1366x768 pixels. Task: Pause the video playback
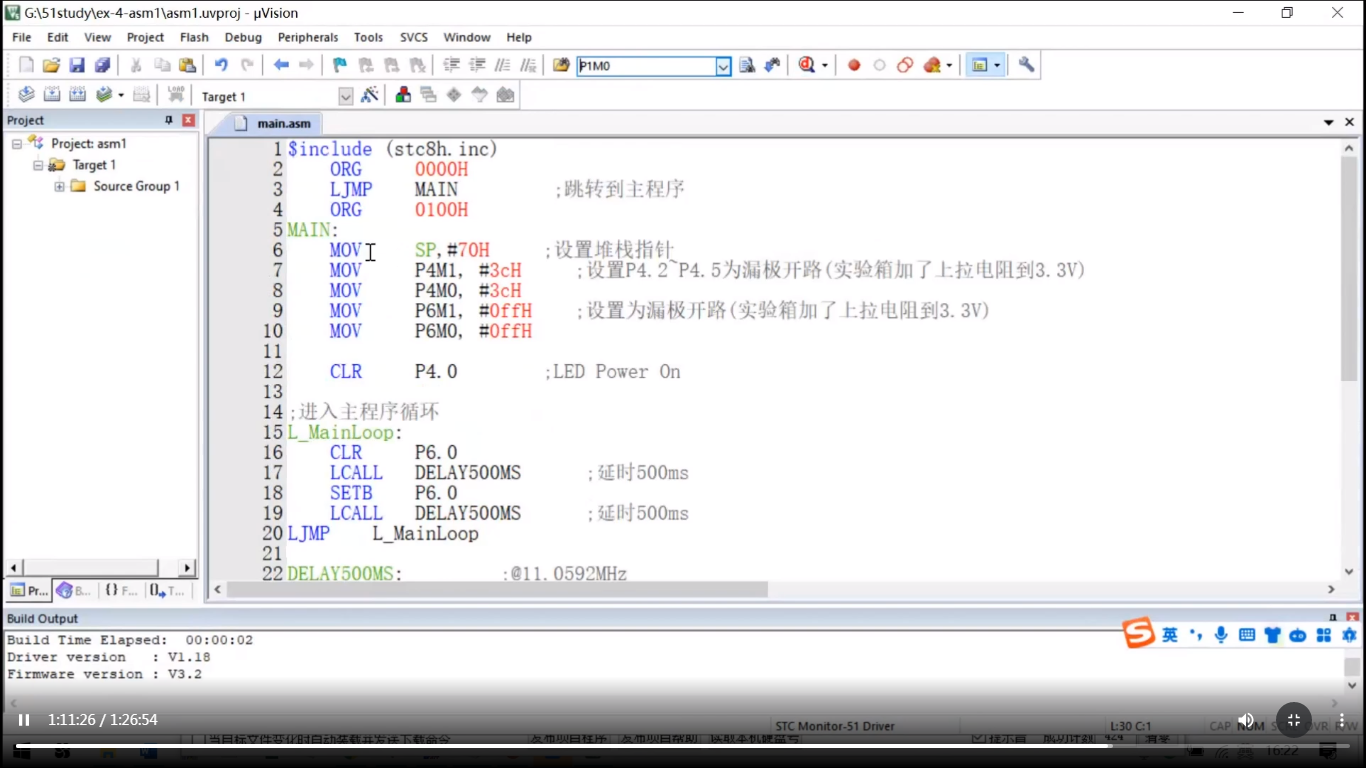pyautogui.click(x=24, y=720)
